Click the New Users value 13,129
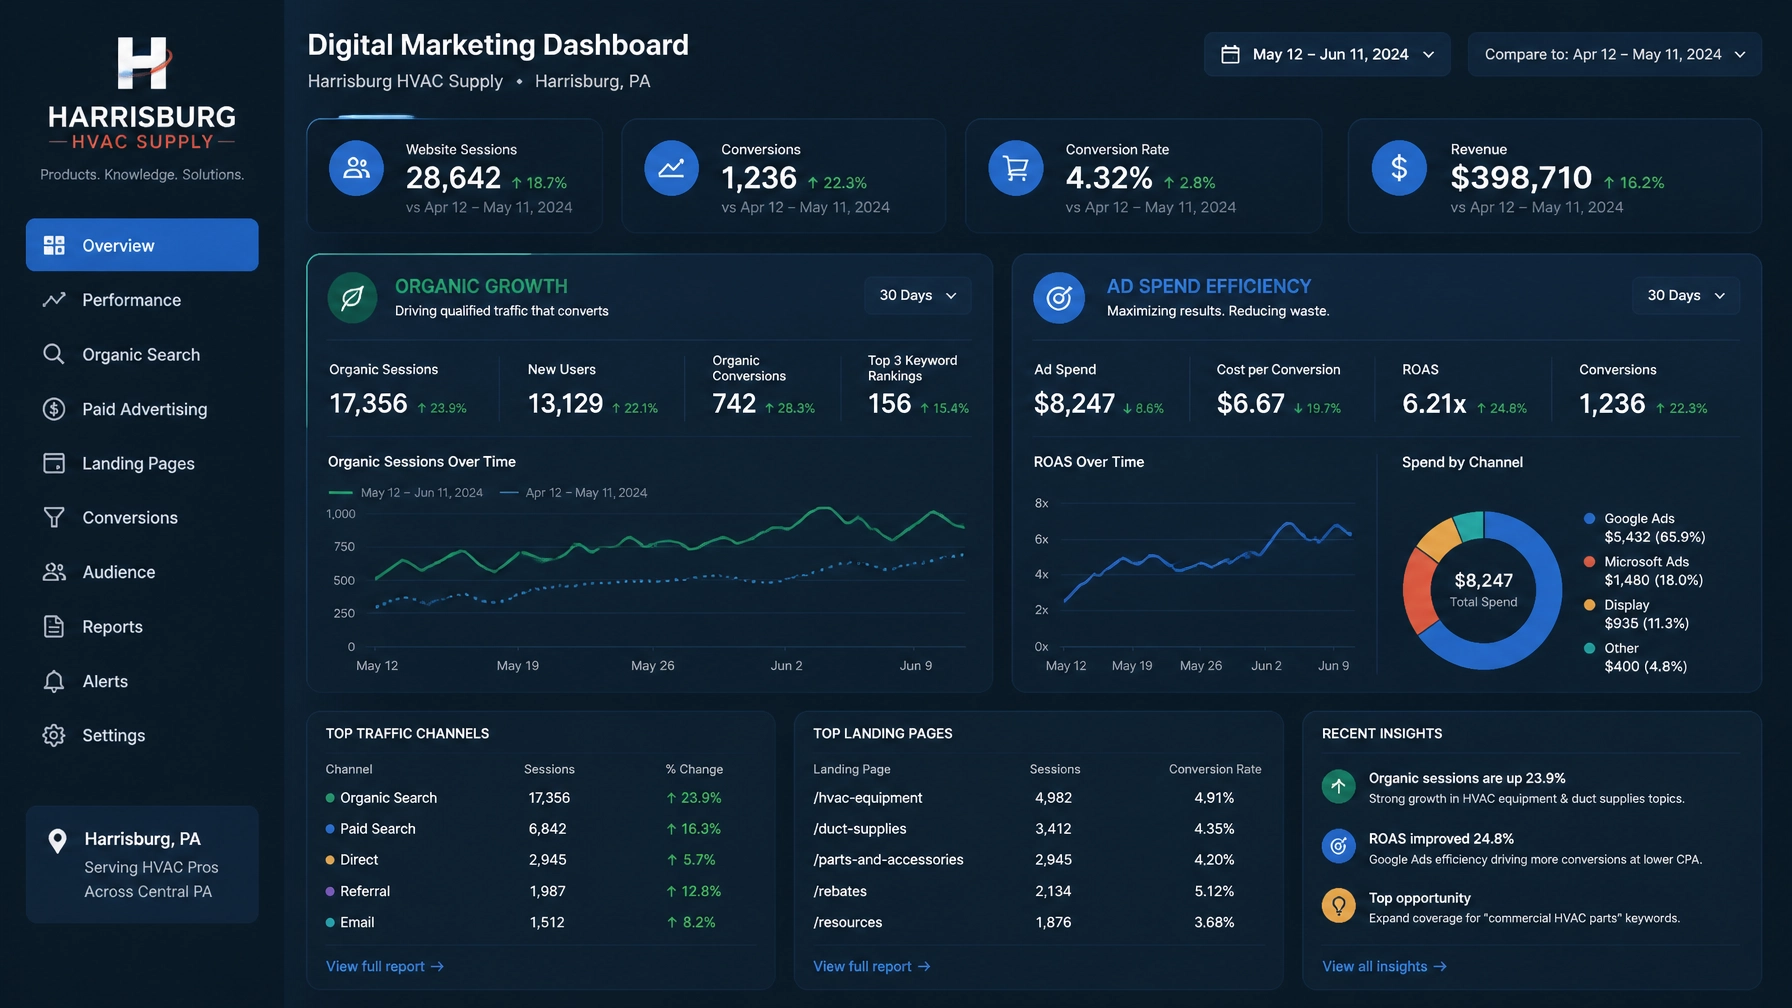The height and width of the screenshot is (1008, 1792). (565, 404)
